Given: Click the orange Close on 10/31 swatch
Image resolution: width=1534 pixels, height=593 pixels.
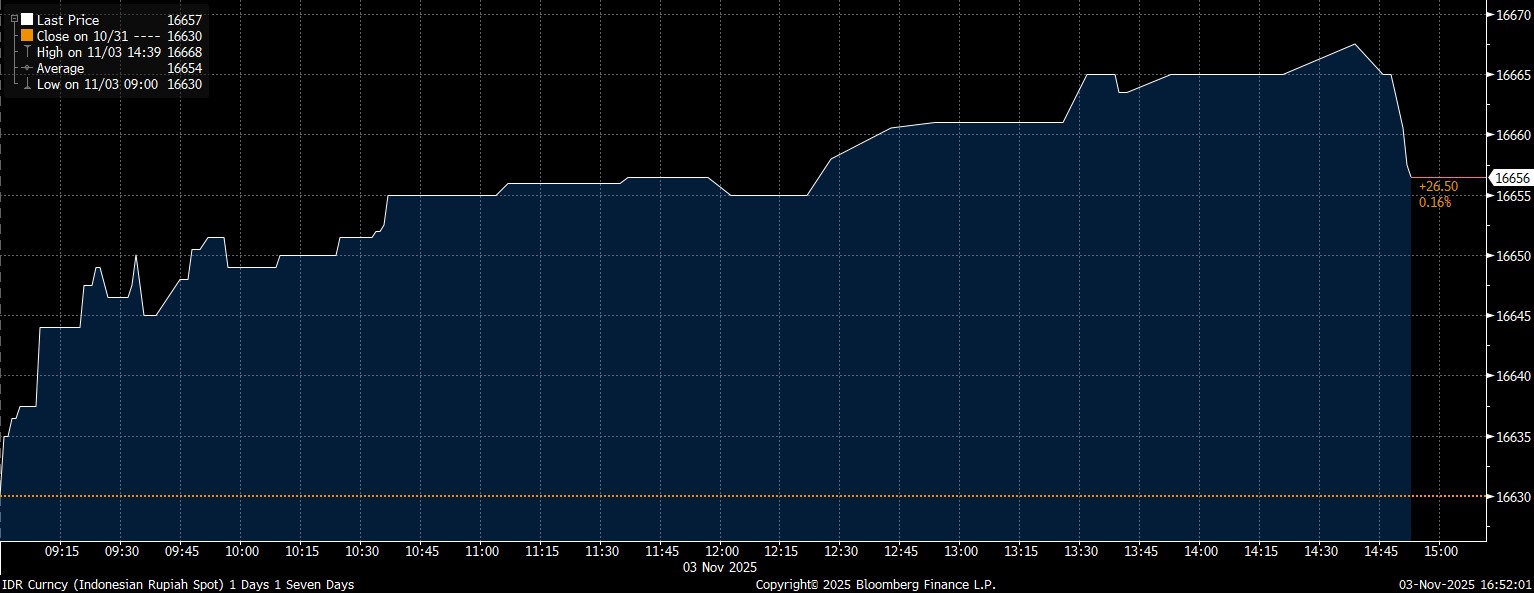Looking at the screenshot, I should 27,36.
